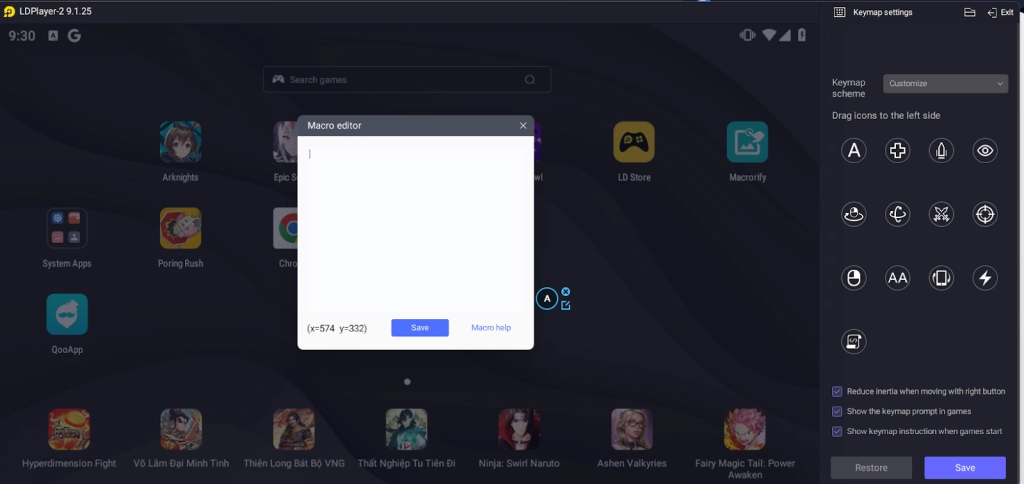Viewport: 1024px width, 484px height.
Task: Select the single-tap key 'A' icon
Action: [853, 151]
